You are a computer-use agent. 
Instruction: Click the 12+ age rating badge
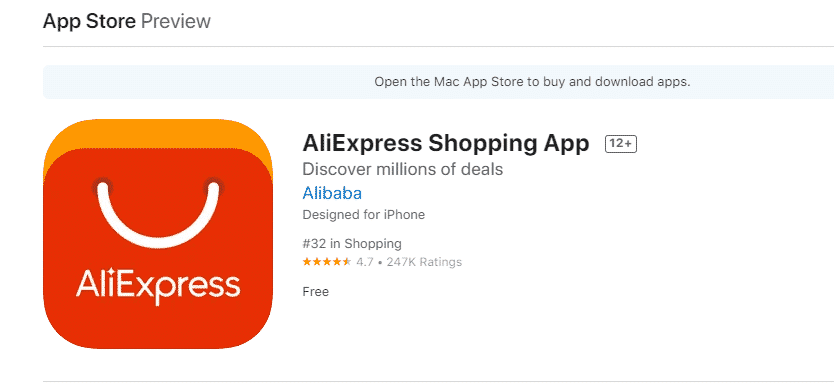(621, 144)
